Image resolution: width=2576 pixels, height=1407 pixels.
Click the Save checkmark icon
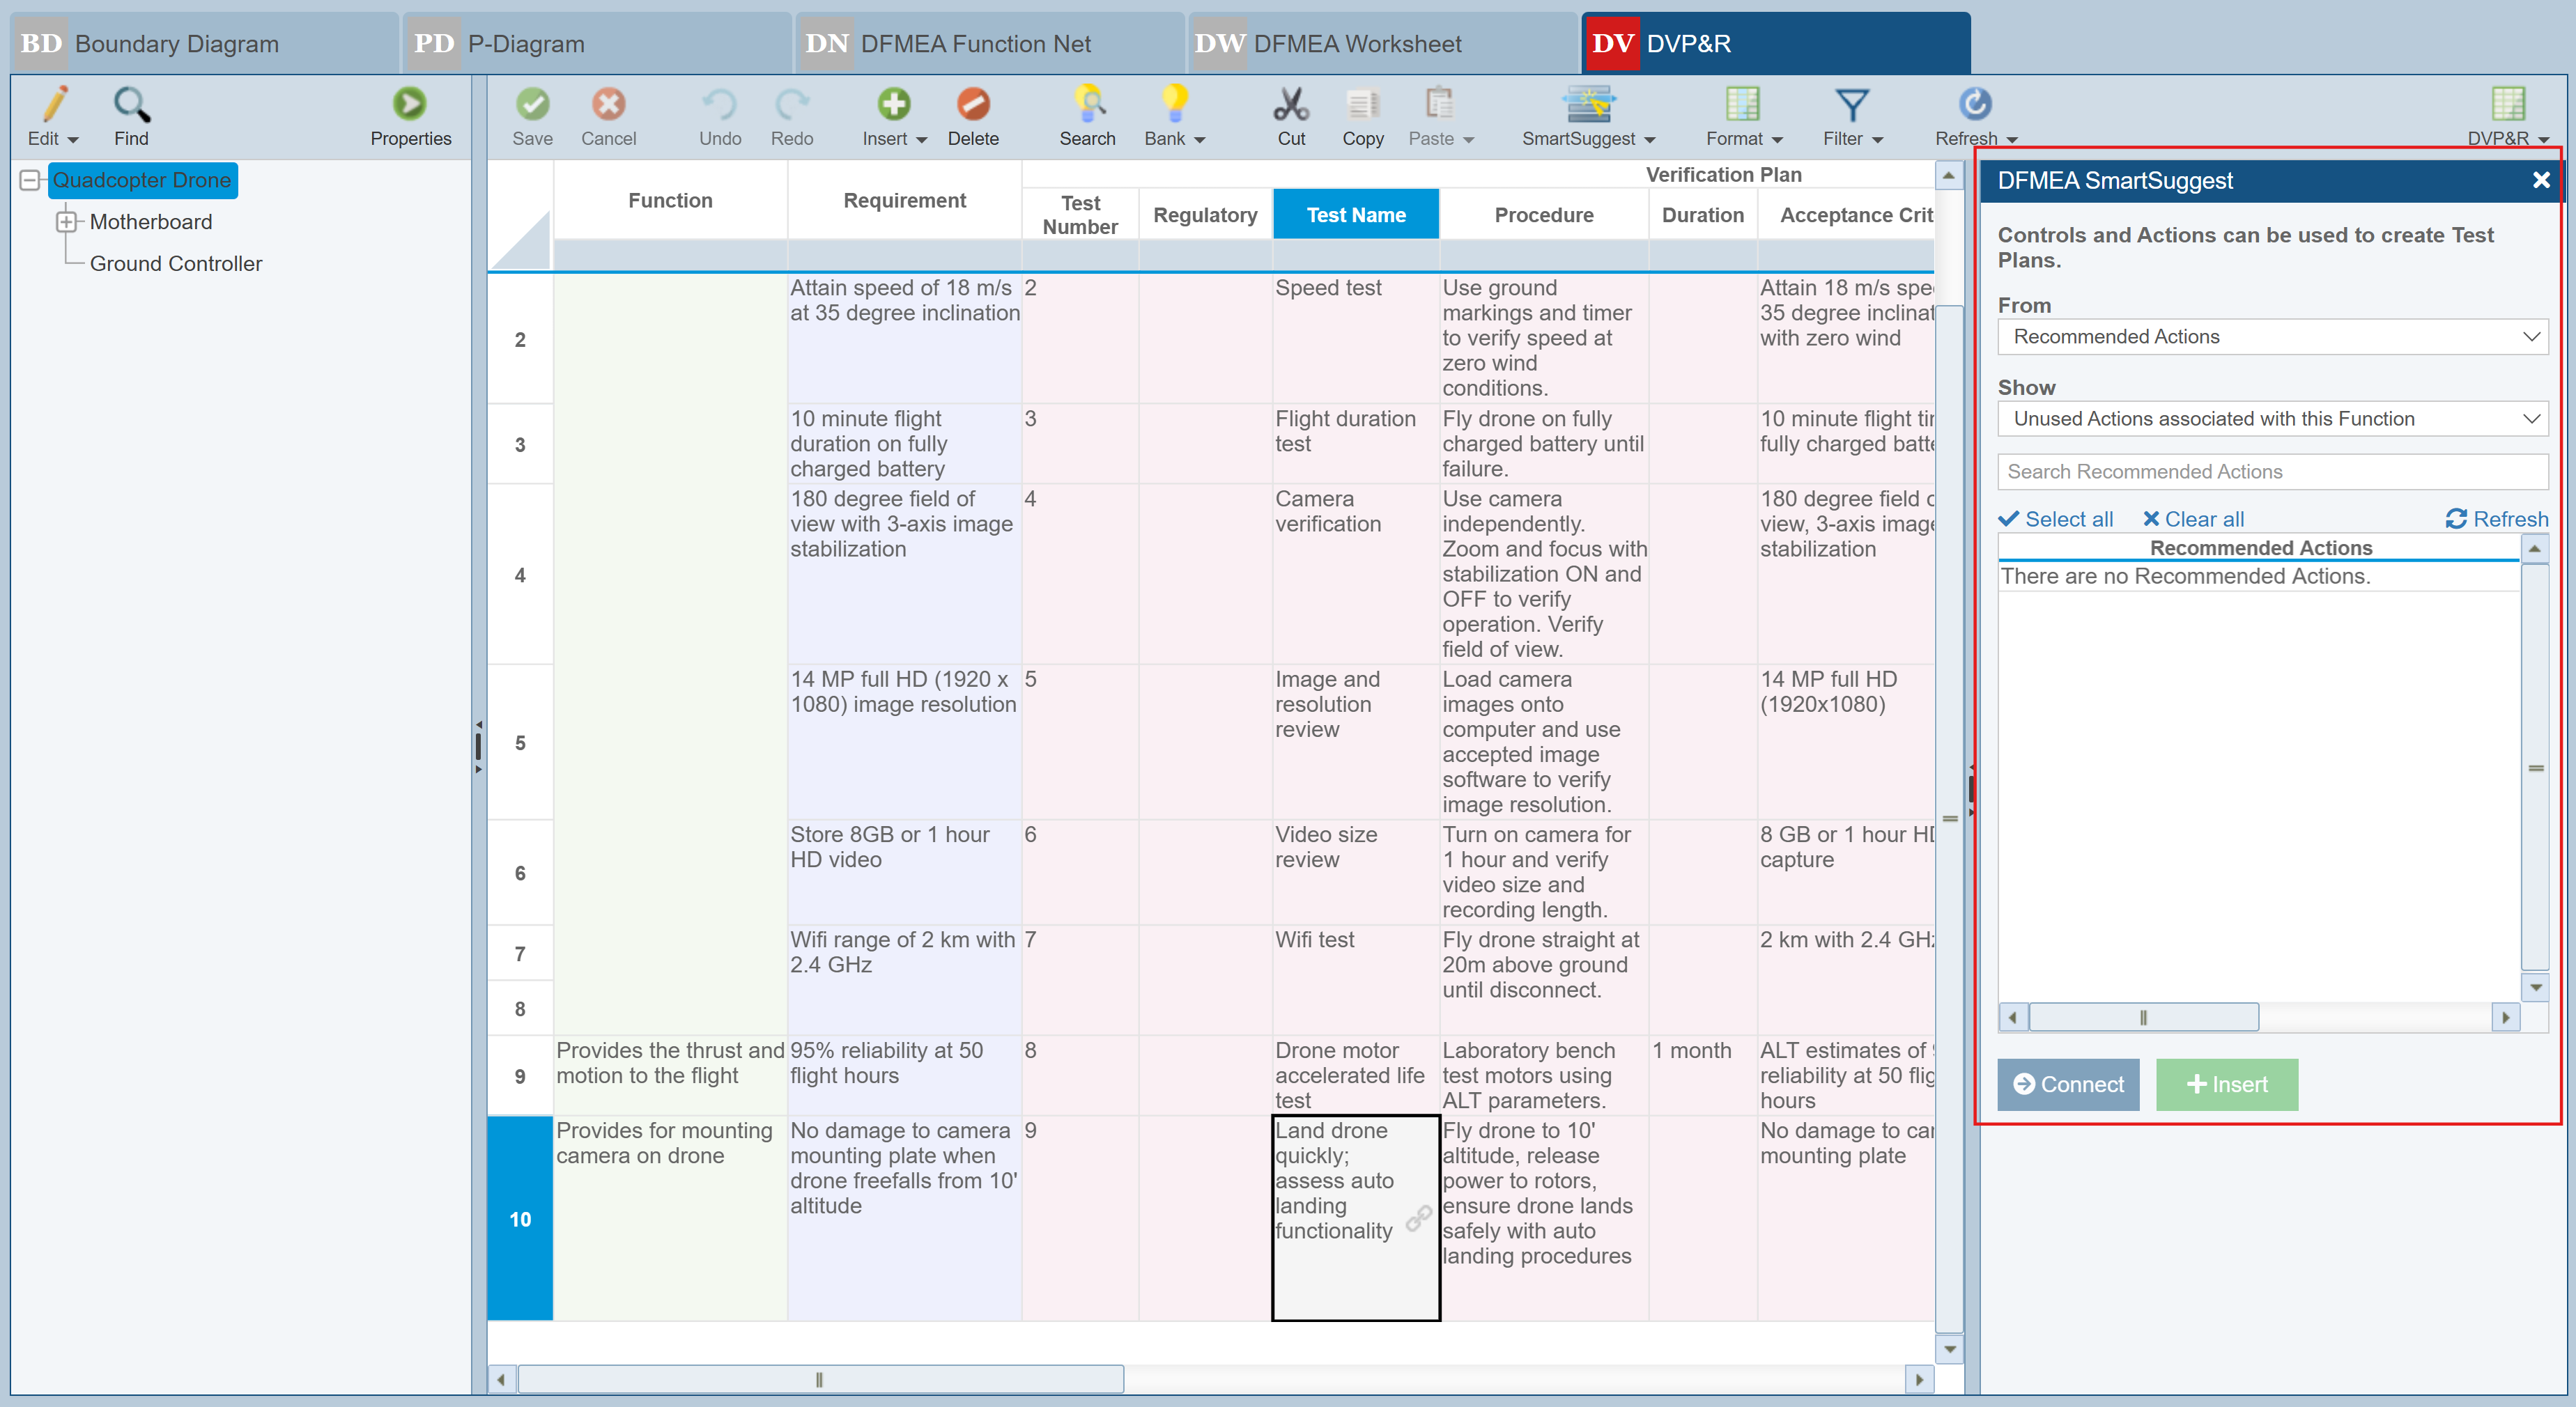coord(532,104)
